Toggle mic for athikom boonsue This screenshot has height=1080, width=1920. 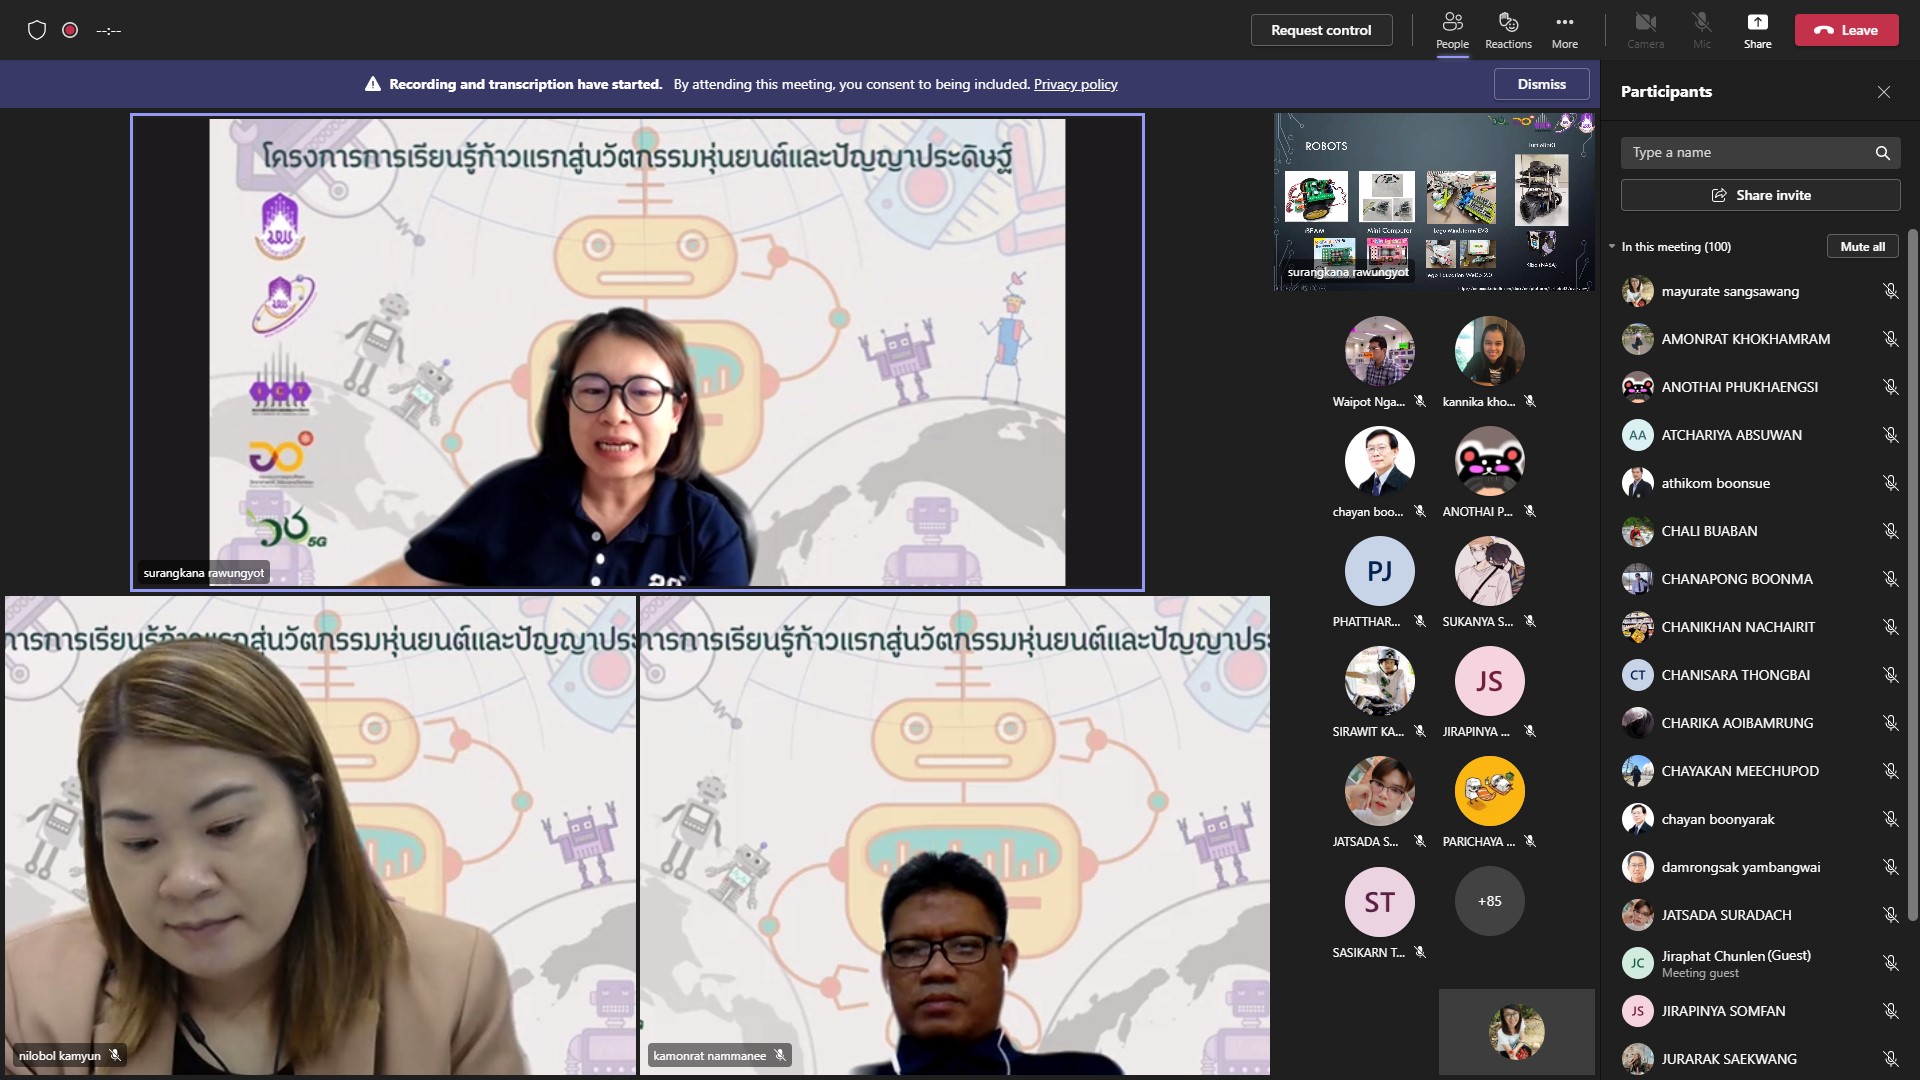point(1890,483)
